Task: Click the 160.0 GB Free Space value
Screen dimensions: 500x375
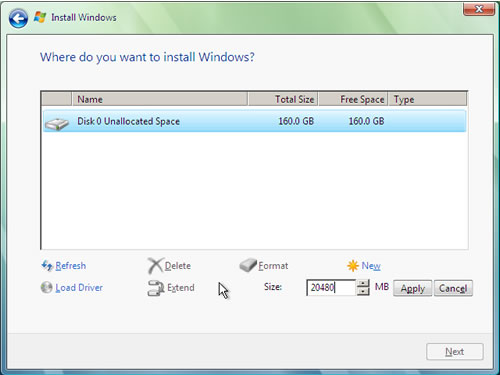Action: tap(366, 121)
